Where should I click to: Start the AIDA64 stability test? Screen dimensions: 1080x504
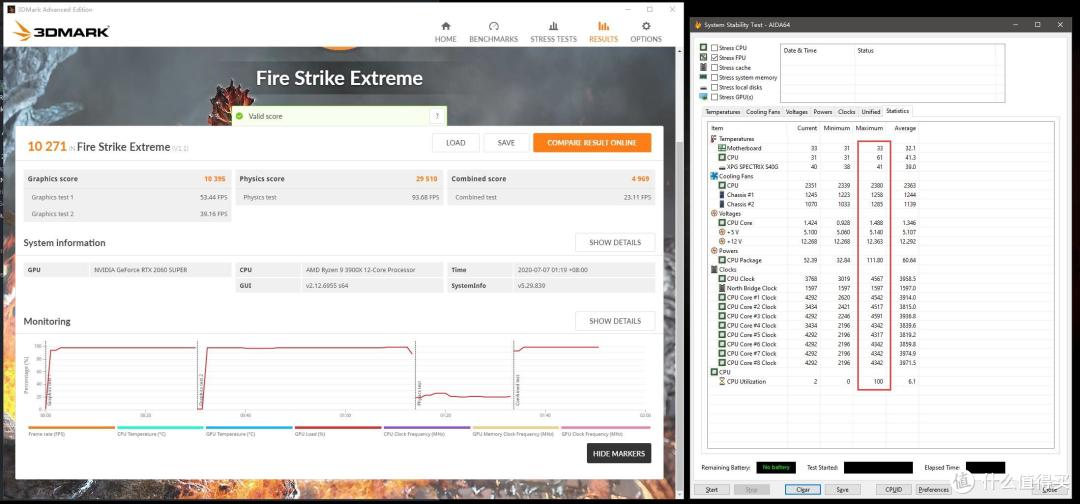[x=712, y=490]
